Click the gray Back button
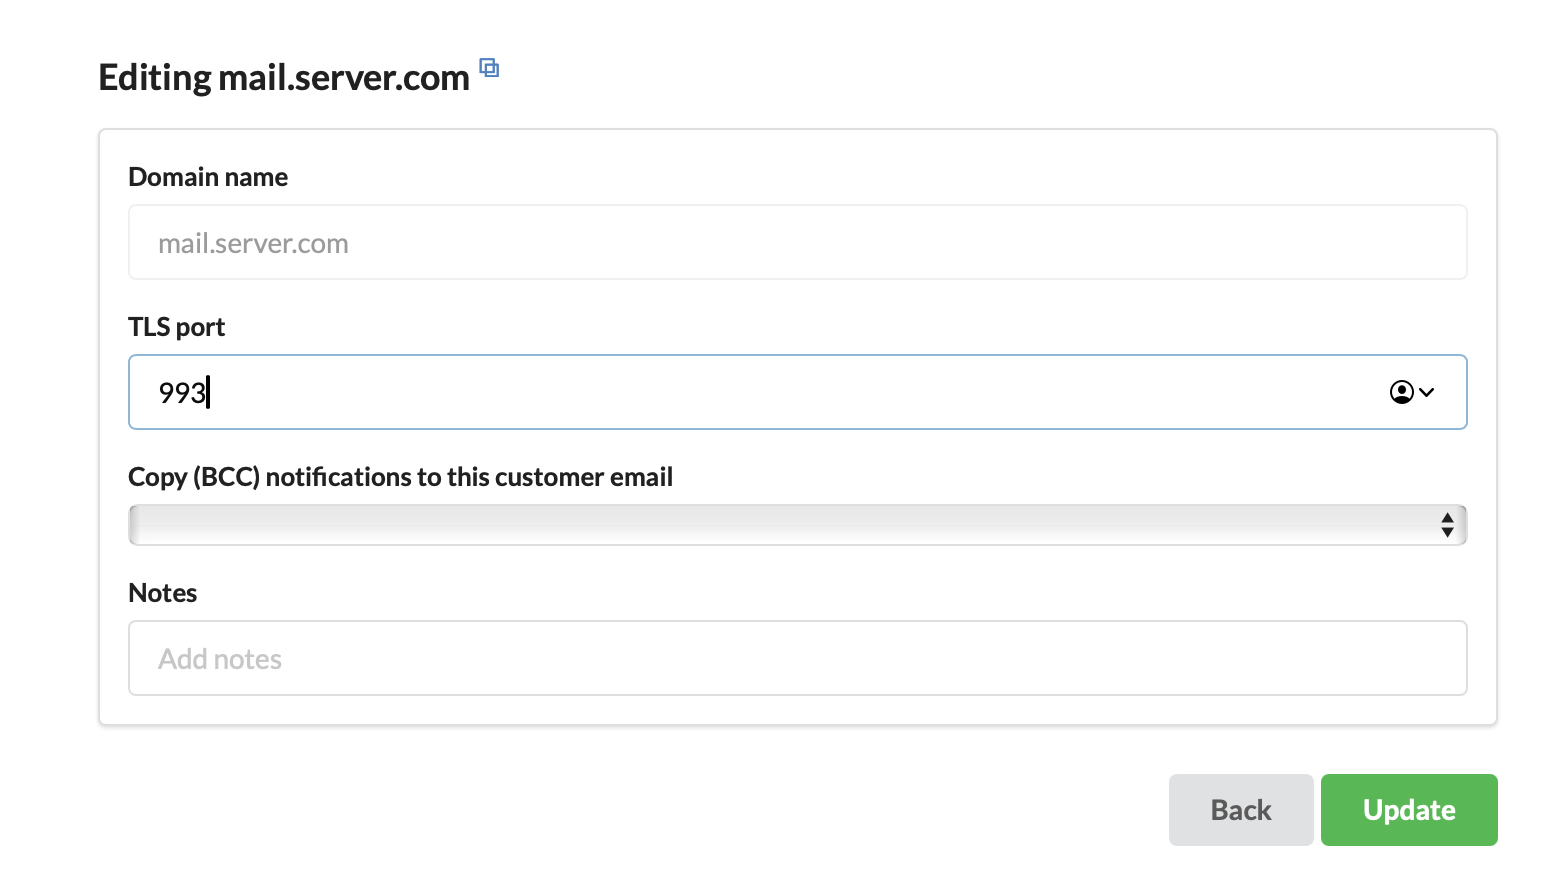The height and width of the screenshot is (894, 1550). (x=1241, y=810)
